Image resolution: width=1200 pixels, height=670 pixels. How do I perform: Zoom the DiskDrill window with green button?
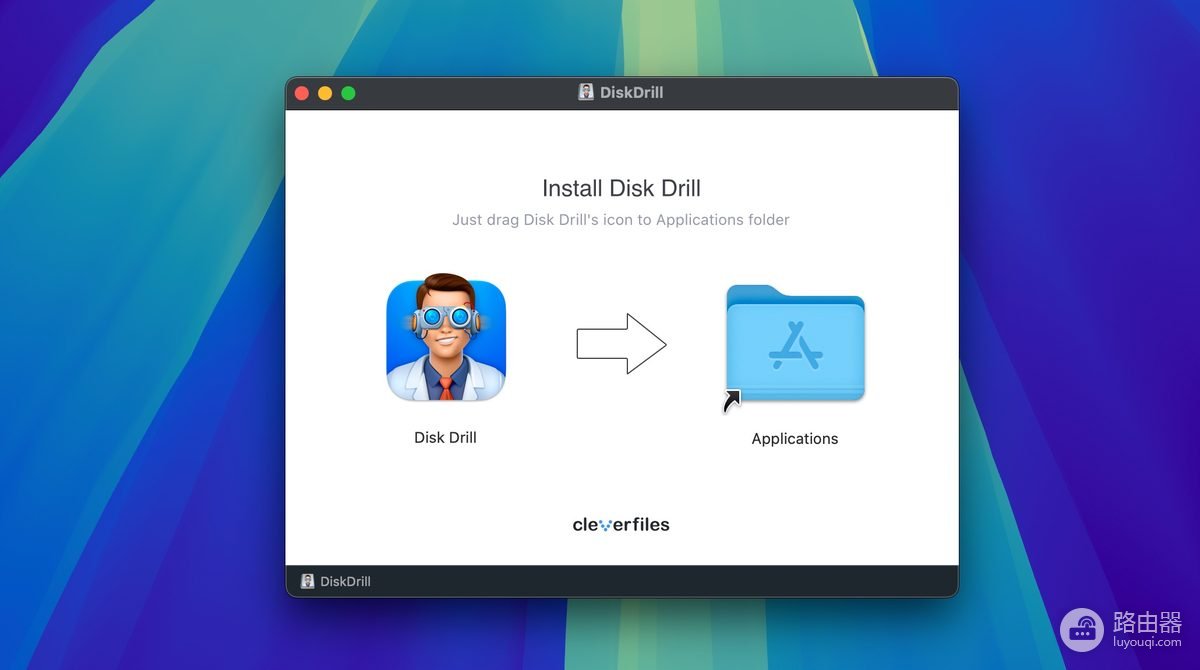click(x=348, y=93)
